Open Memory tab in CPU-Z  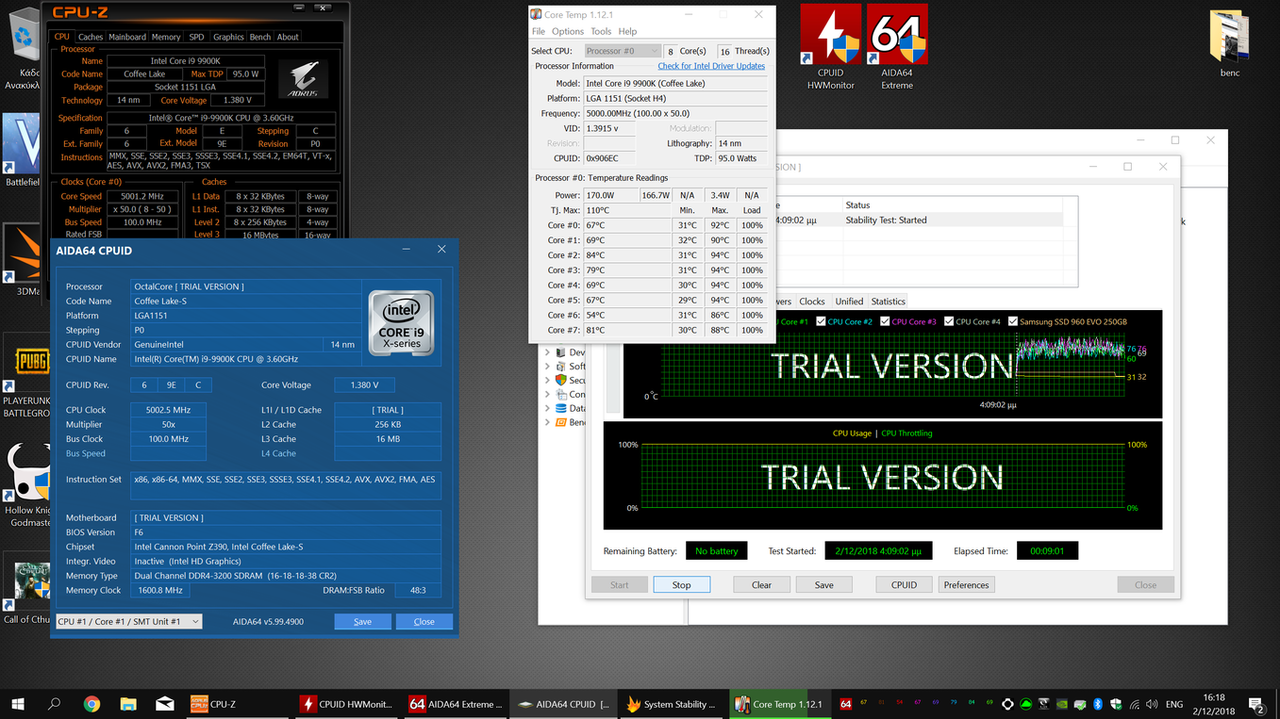click(x=166, y=37)
